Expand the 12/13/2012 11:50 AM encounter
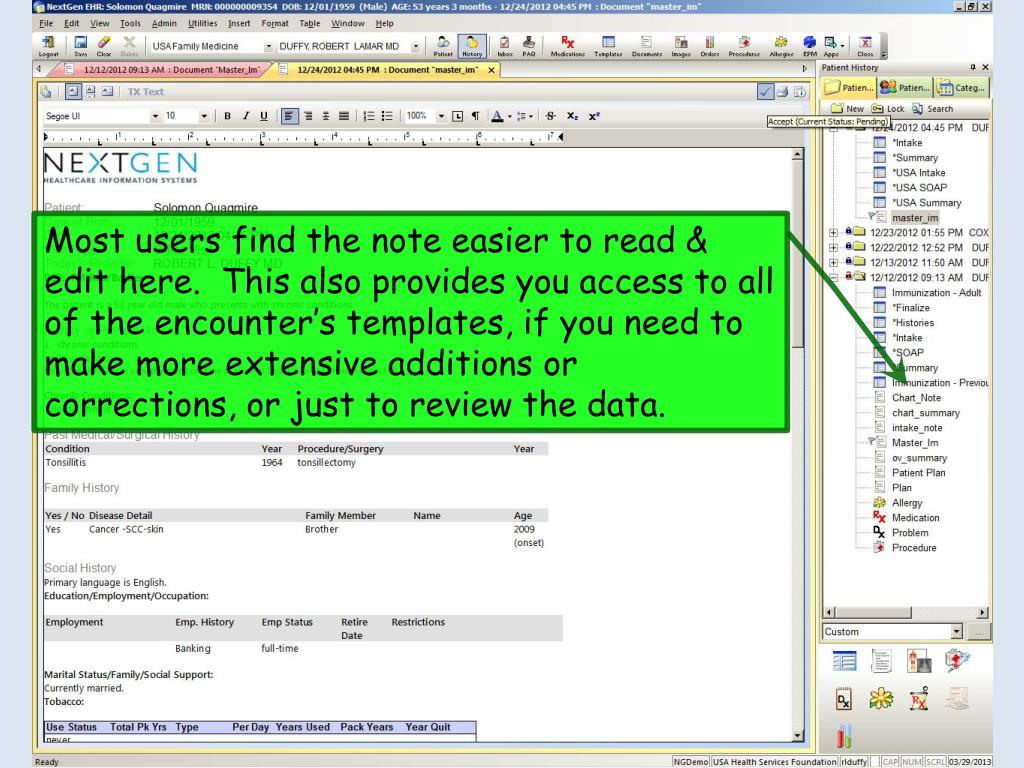1024x768 pixels. pyautogui.click(x=833, y=263)
